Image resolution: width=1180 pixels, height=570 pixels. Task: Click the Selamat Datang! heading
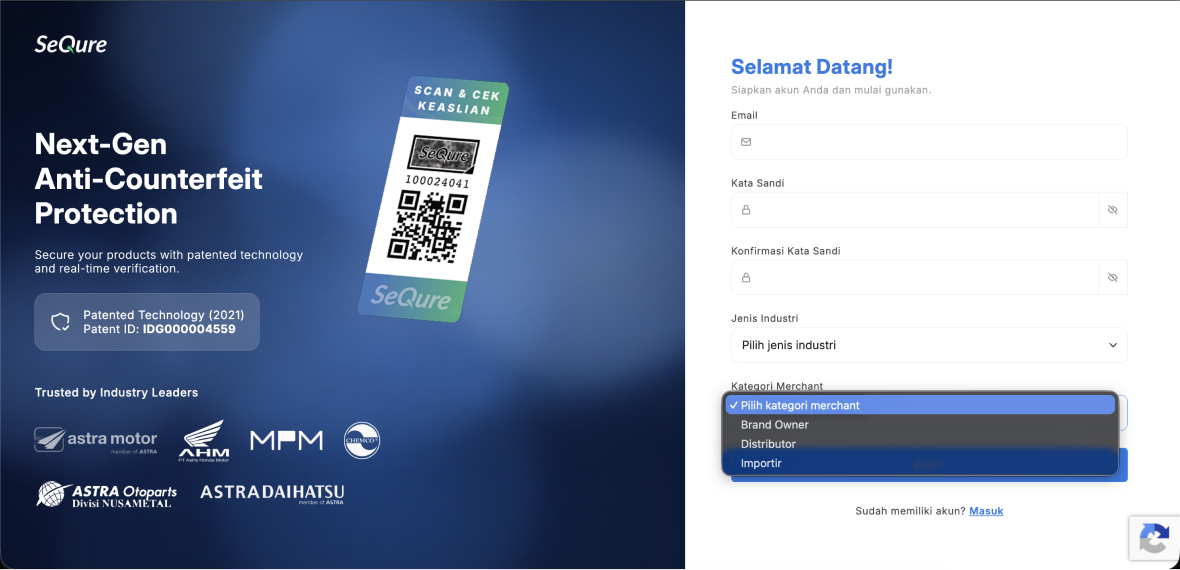coord(812,66)
